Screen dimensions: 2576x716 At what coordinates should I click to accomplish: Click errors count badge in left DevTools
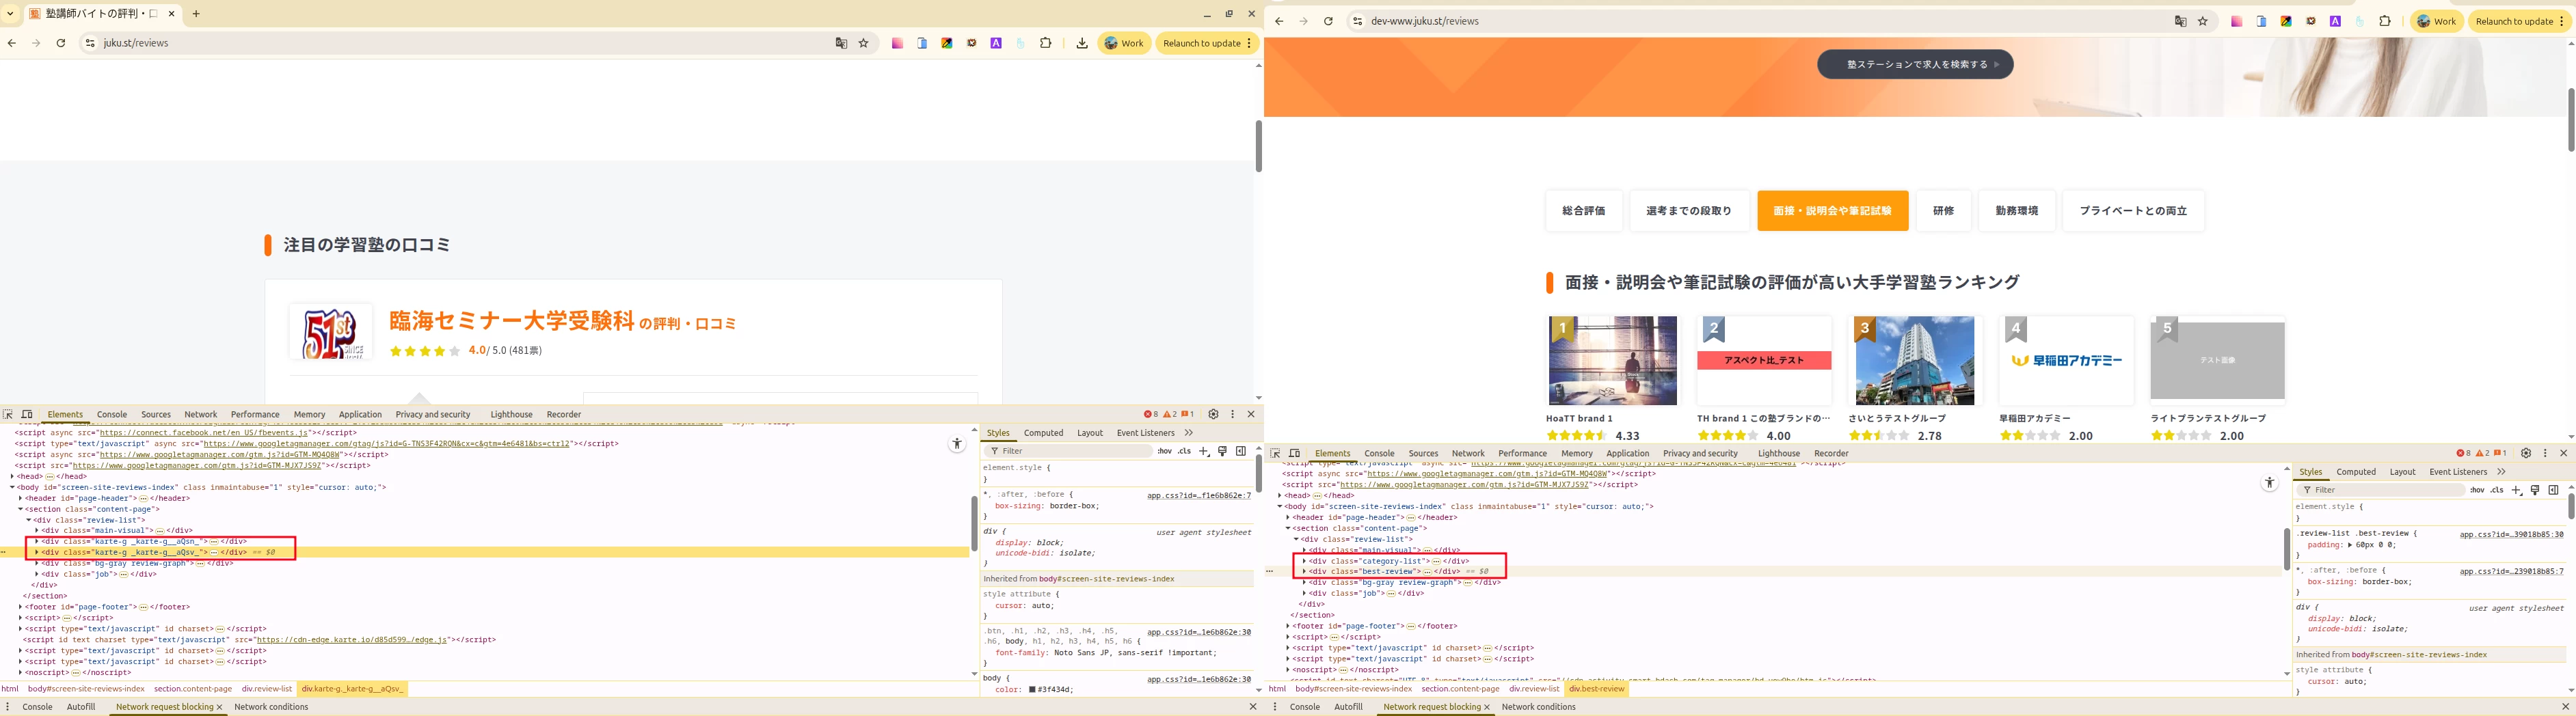(x=1151, y=414)
